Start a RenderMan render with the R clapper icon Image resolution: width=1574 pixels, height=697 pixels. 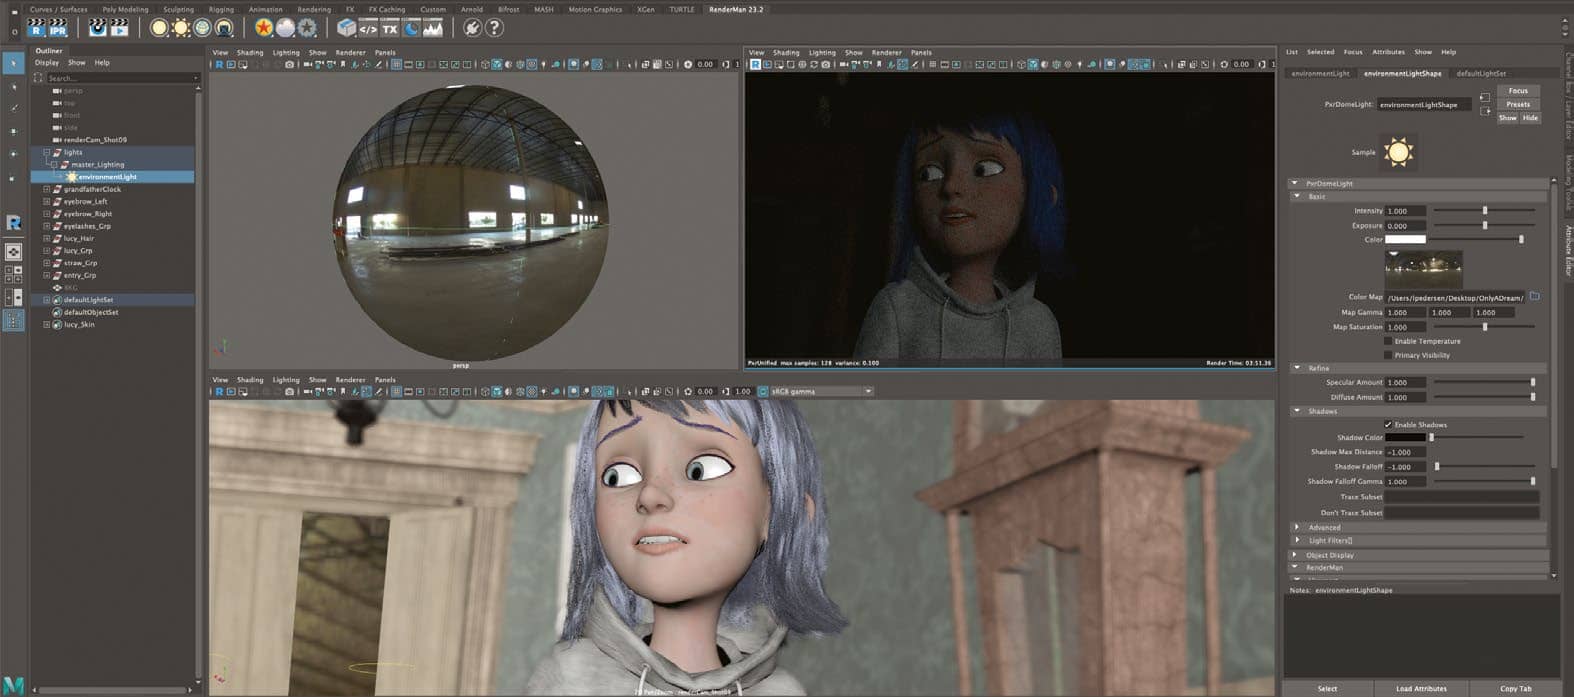pyautogui.click(x=36, y=28)
